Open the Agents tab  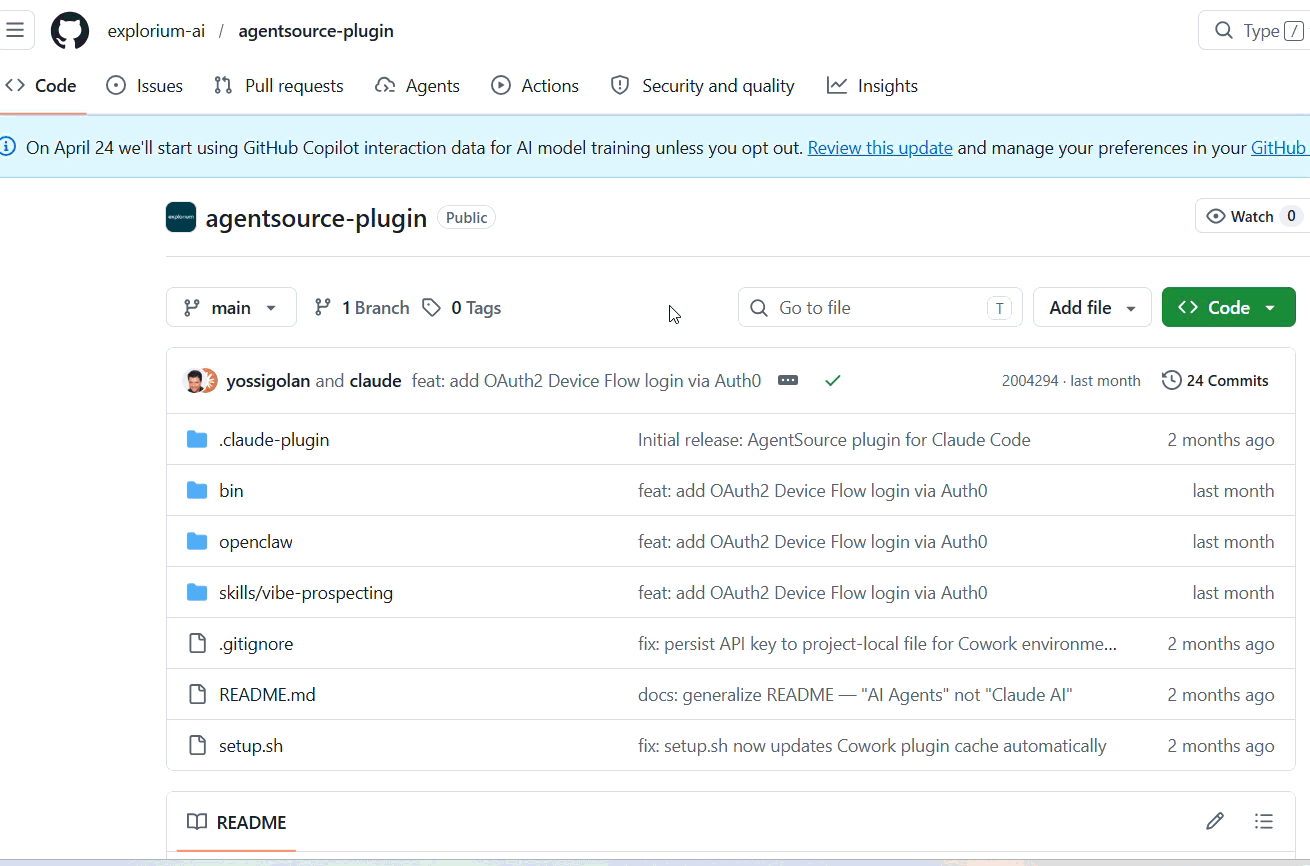(x=417, y=86)
